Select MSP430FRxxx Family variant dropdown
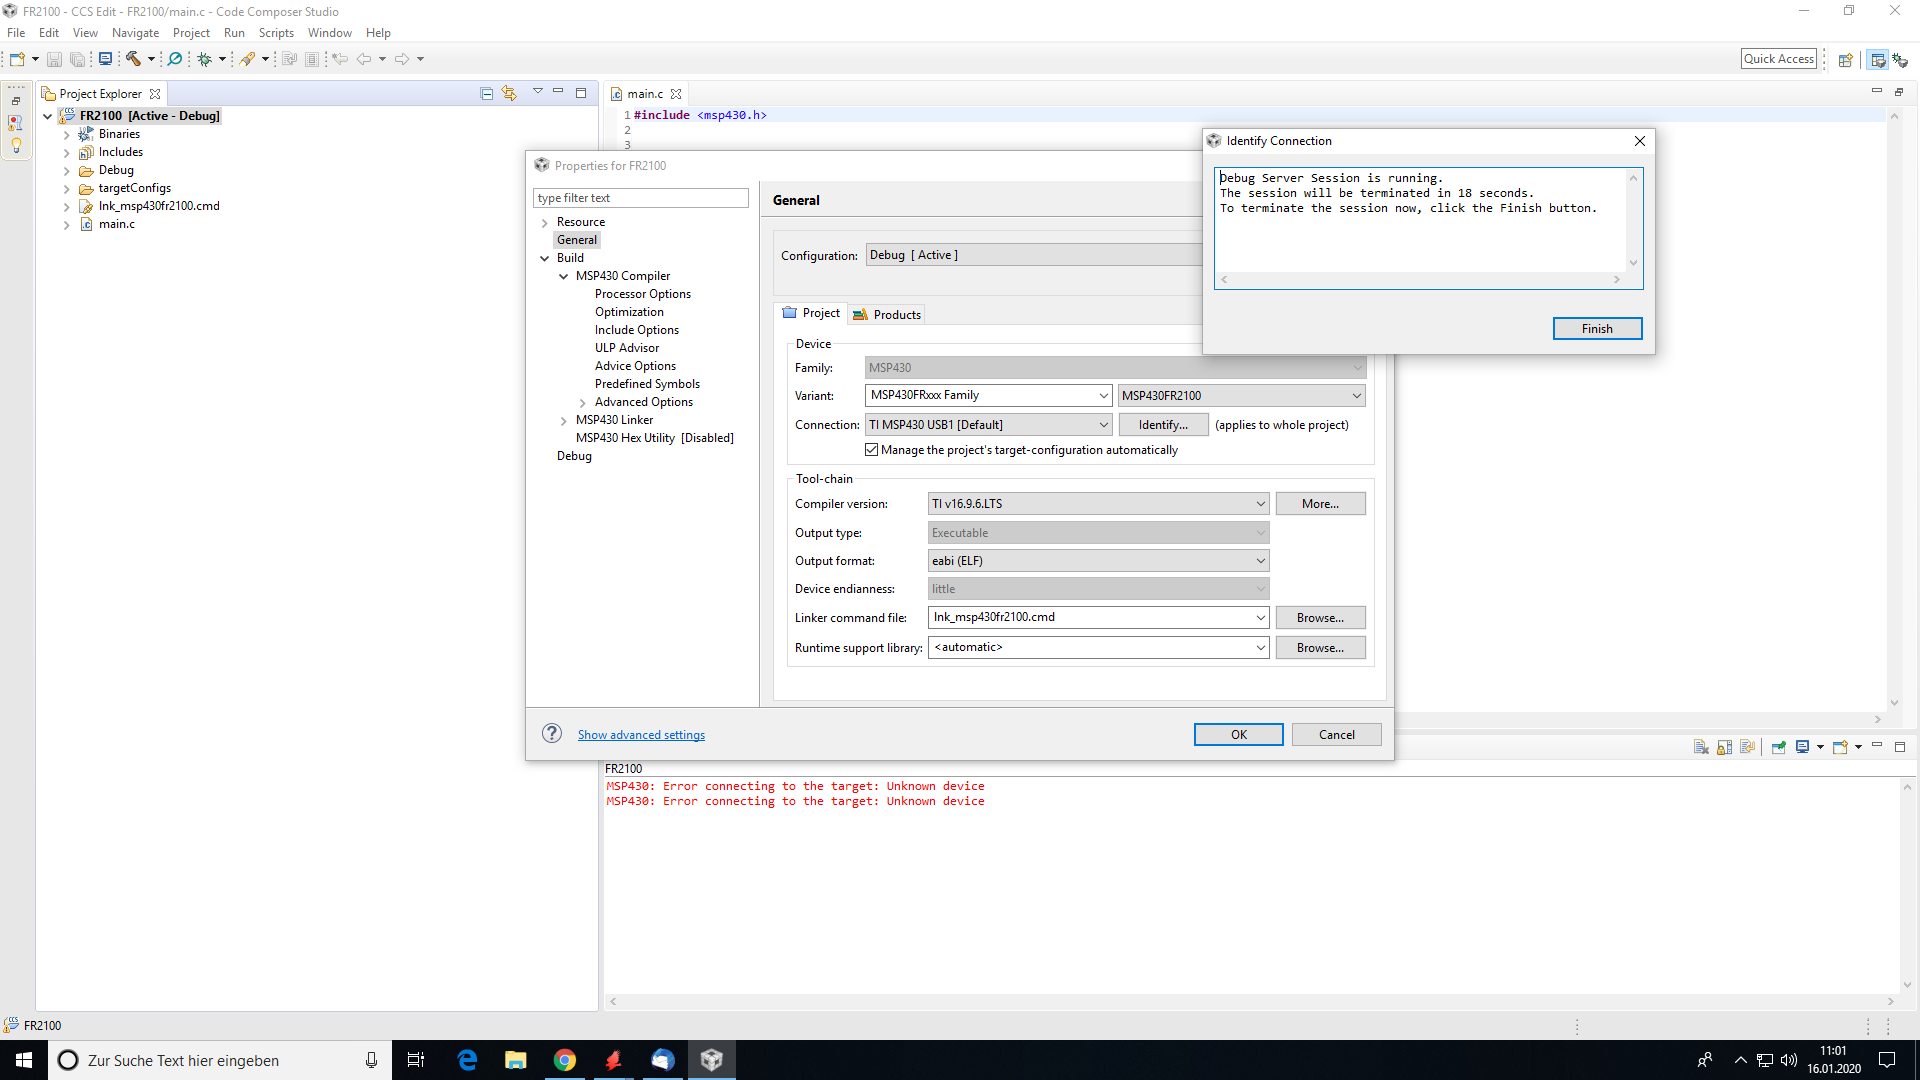1920x1080 pixels. click(989, 396)
